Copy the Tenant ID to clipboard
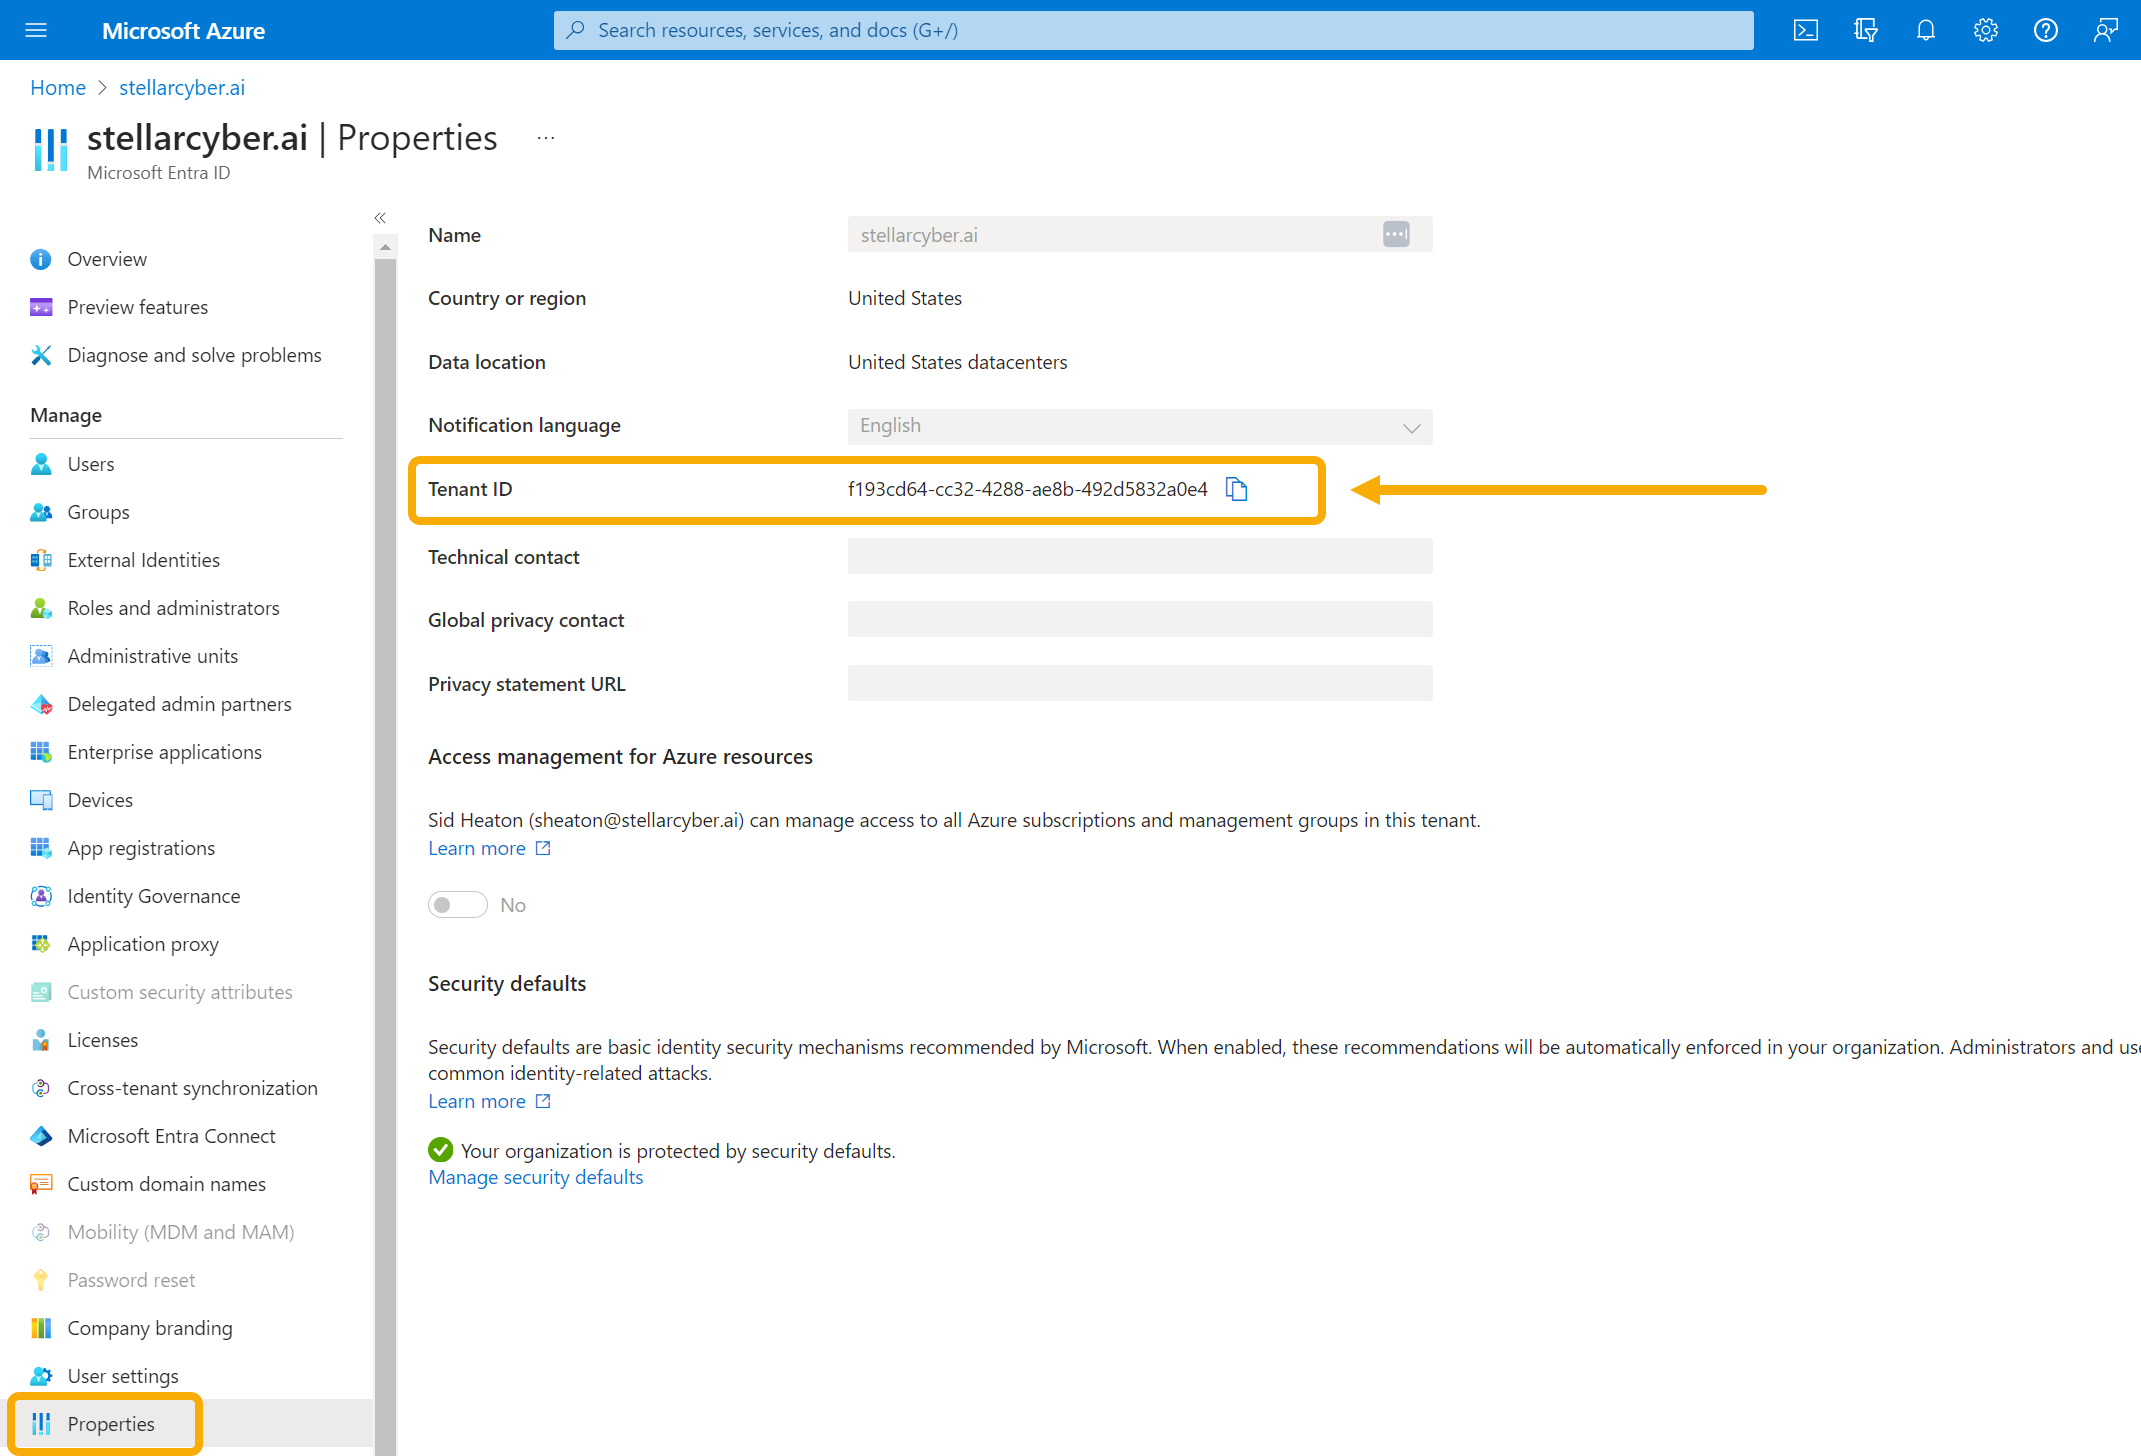Image resolution: width=2141 pixels, height=1456 pixels. [1237, 489]
